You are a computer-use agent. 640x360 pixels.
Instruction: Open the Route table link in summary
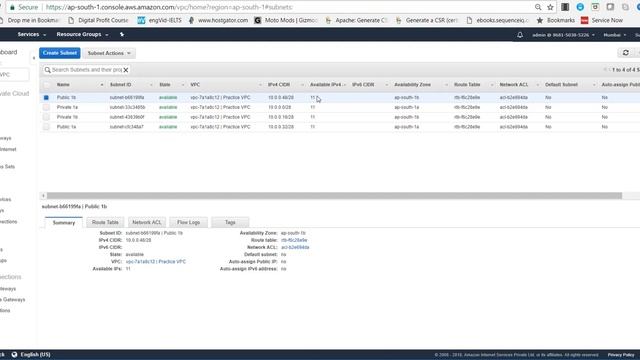(294, 240)
